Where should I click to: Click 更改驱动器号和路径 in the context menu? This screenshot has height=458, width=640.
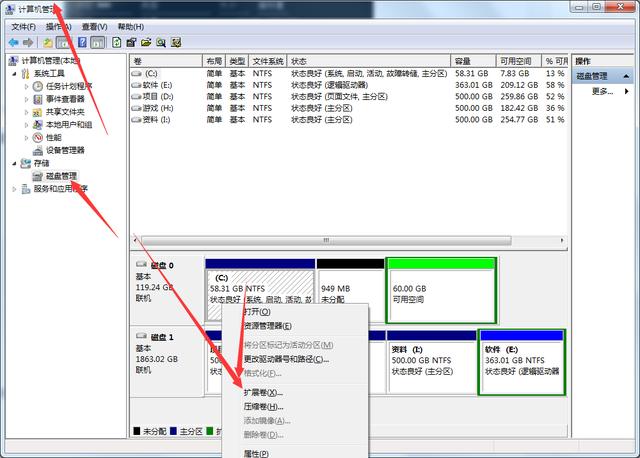click(286, 359)
